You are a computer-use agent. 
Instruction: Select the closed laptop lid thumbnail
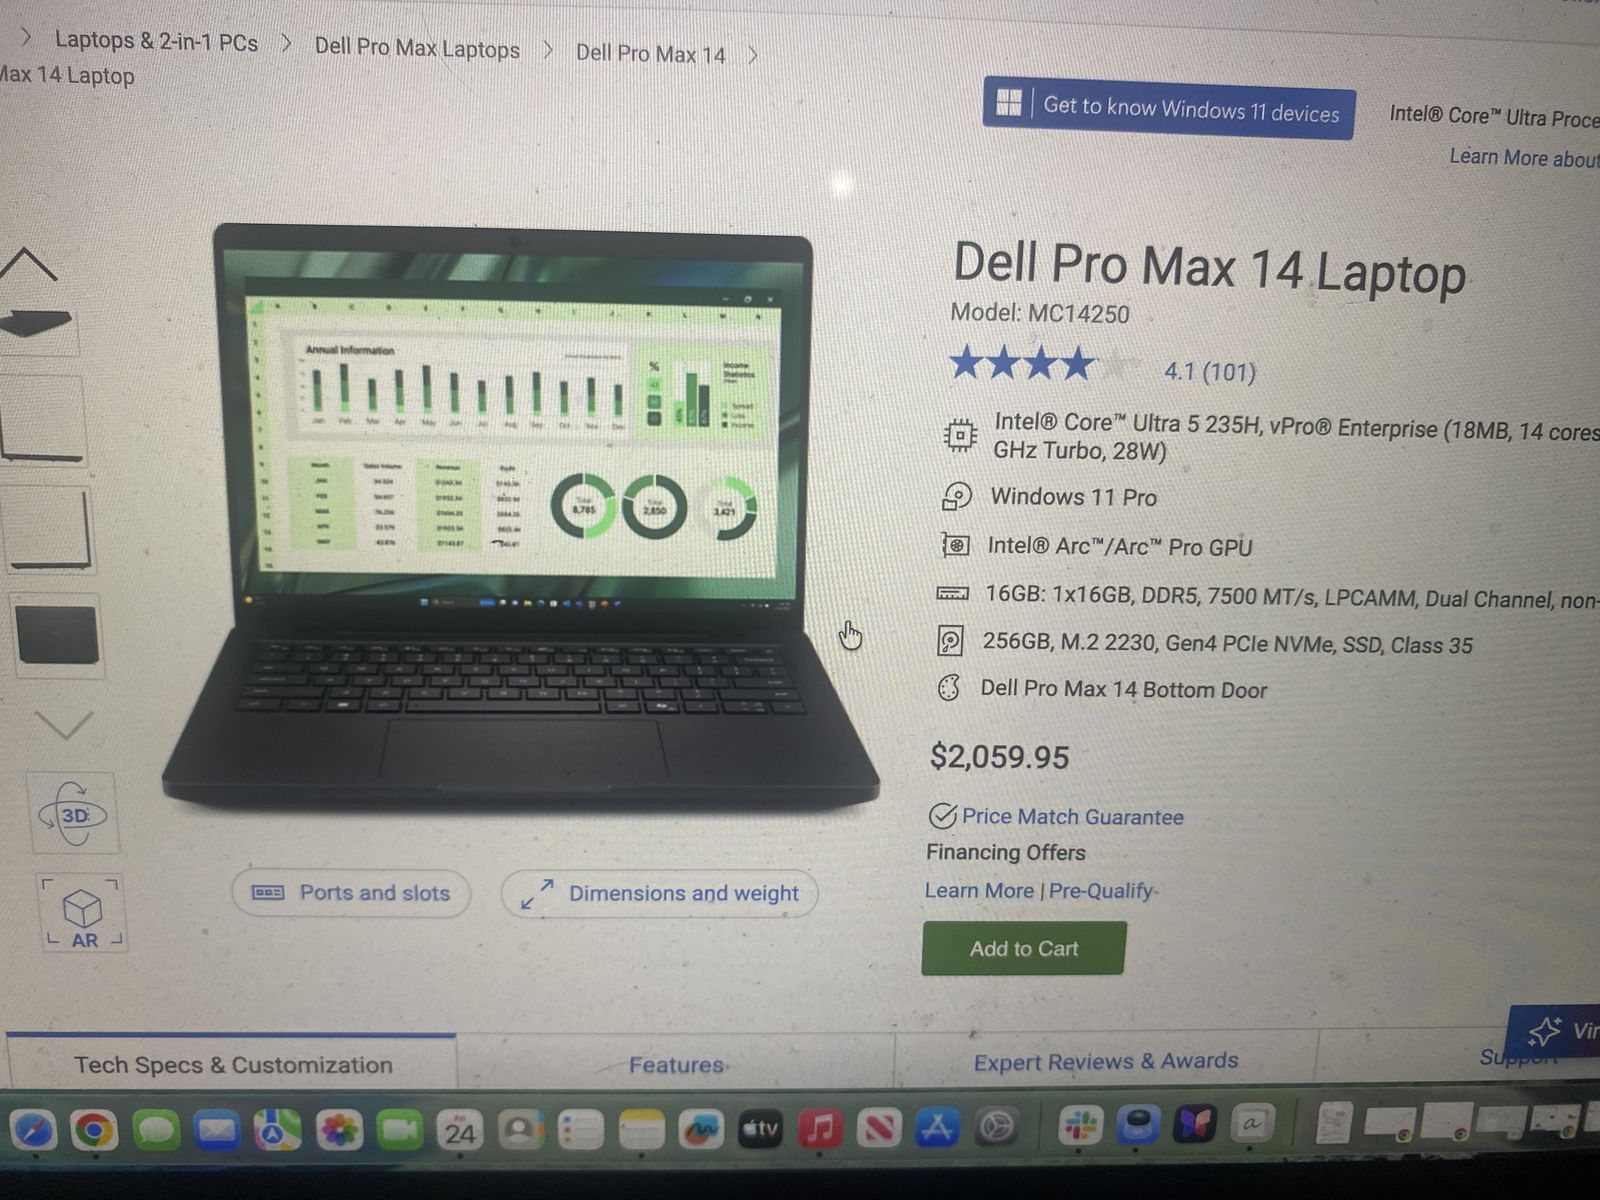(58, 635)
